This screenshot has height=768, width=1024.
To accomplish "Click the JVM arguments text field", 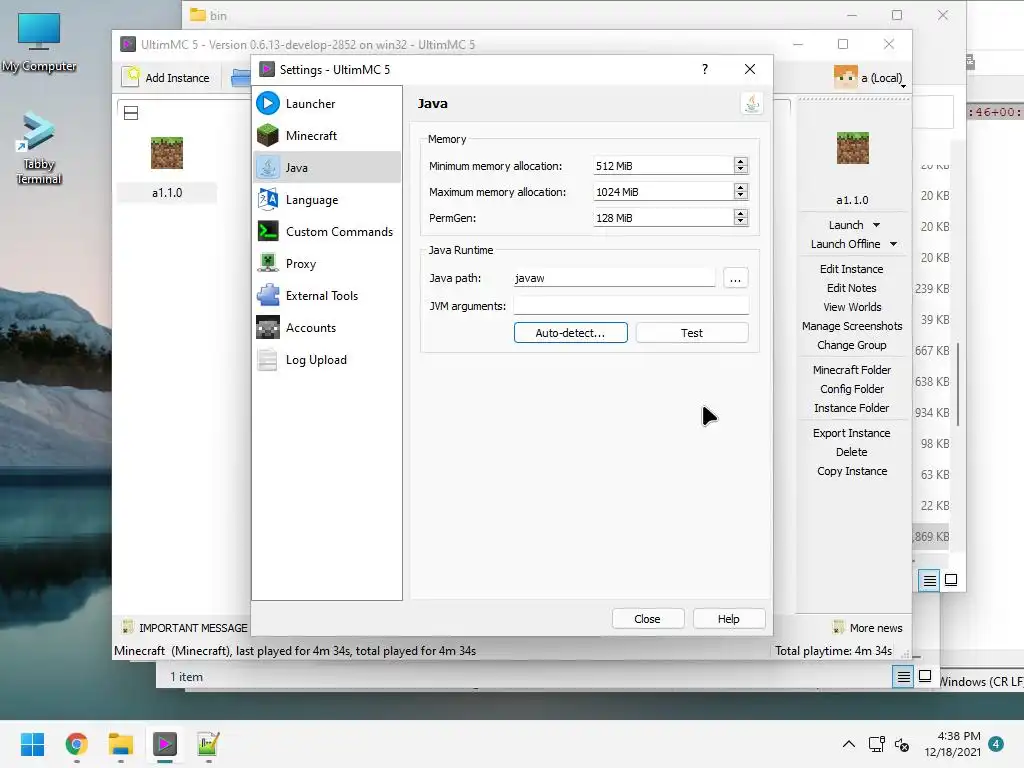I will (x=631, y=306).
